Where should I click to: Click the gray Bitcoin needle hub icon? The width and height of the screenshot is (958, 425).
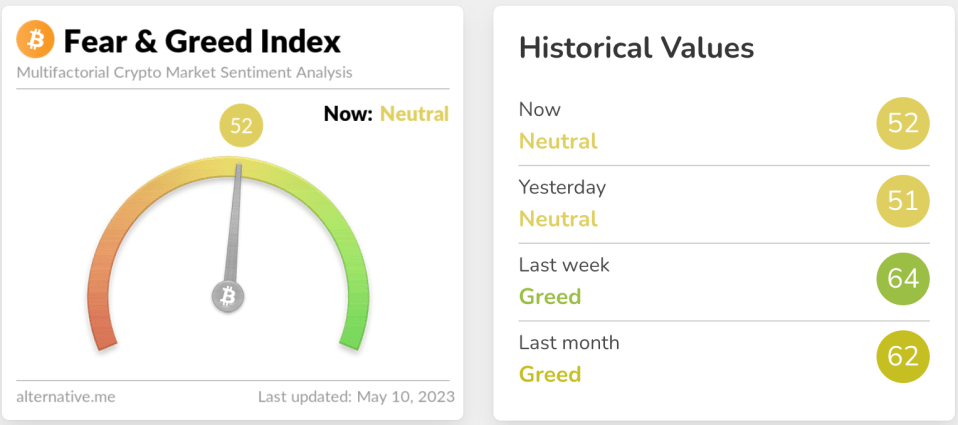click(x=228, y=296)
